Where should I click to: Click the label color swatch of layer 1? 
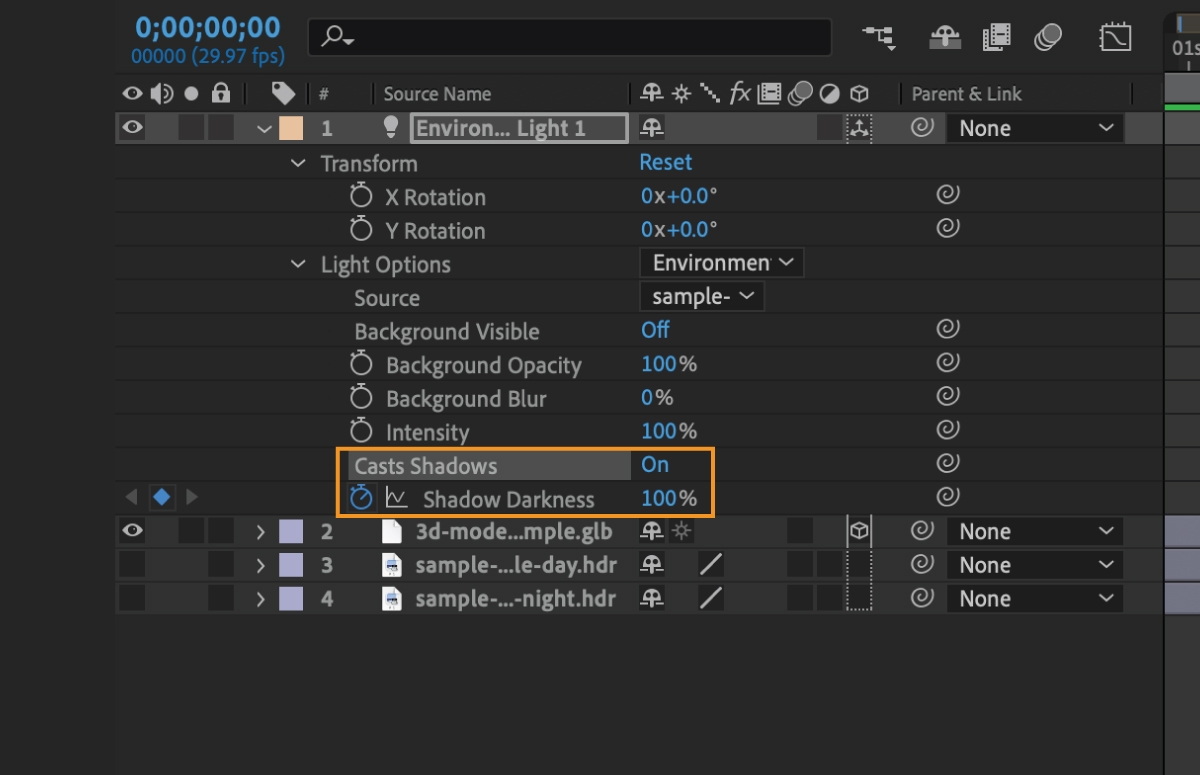tap(291, 128)
